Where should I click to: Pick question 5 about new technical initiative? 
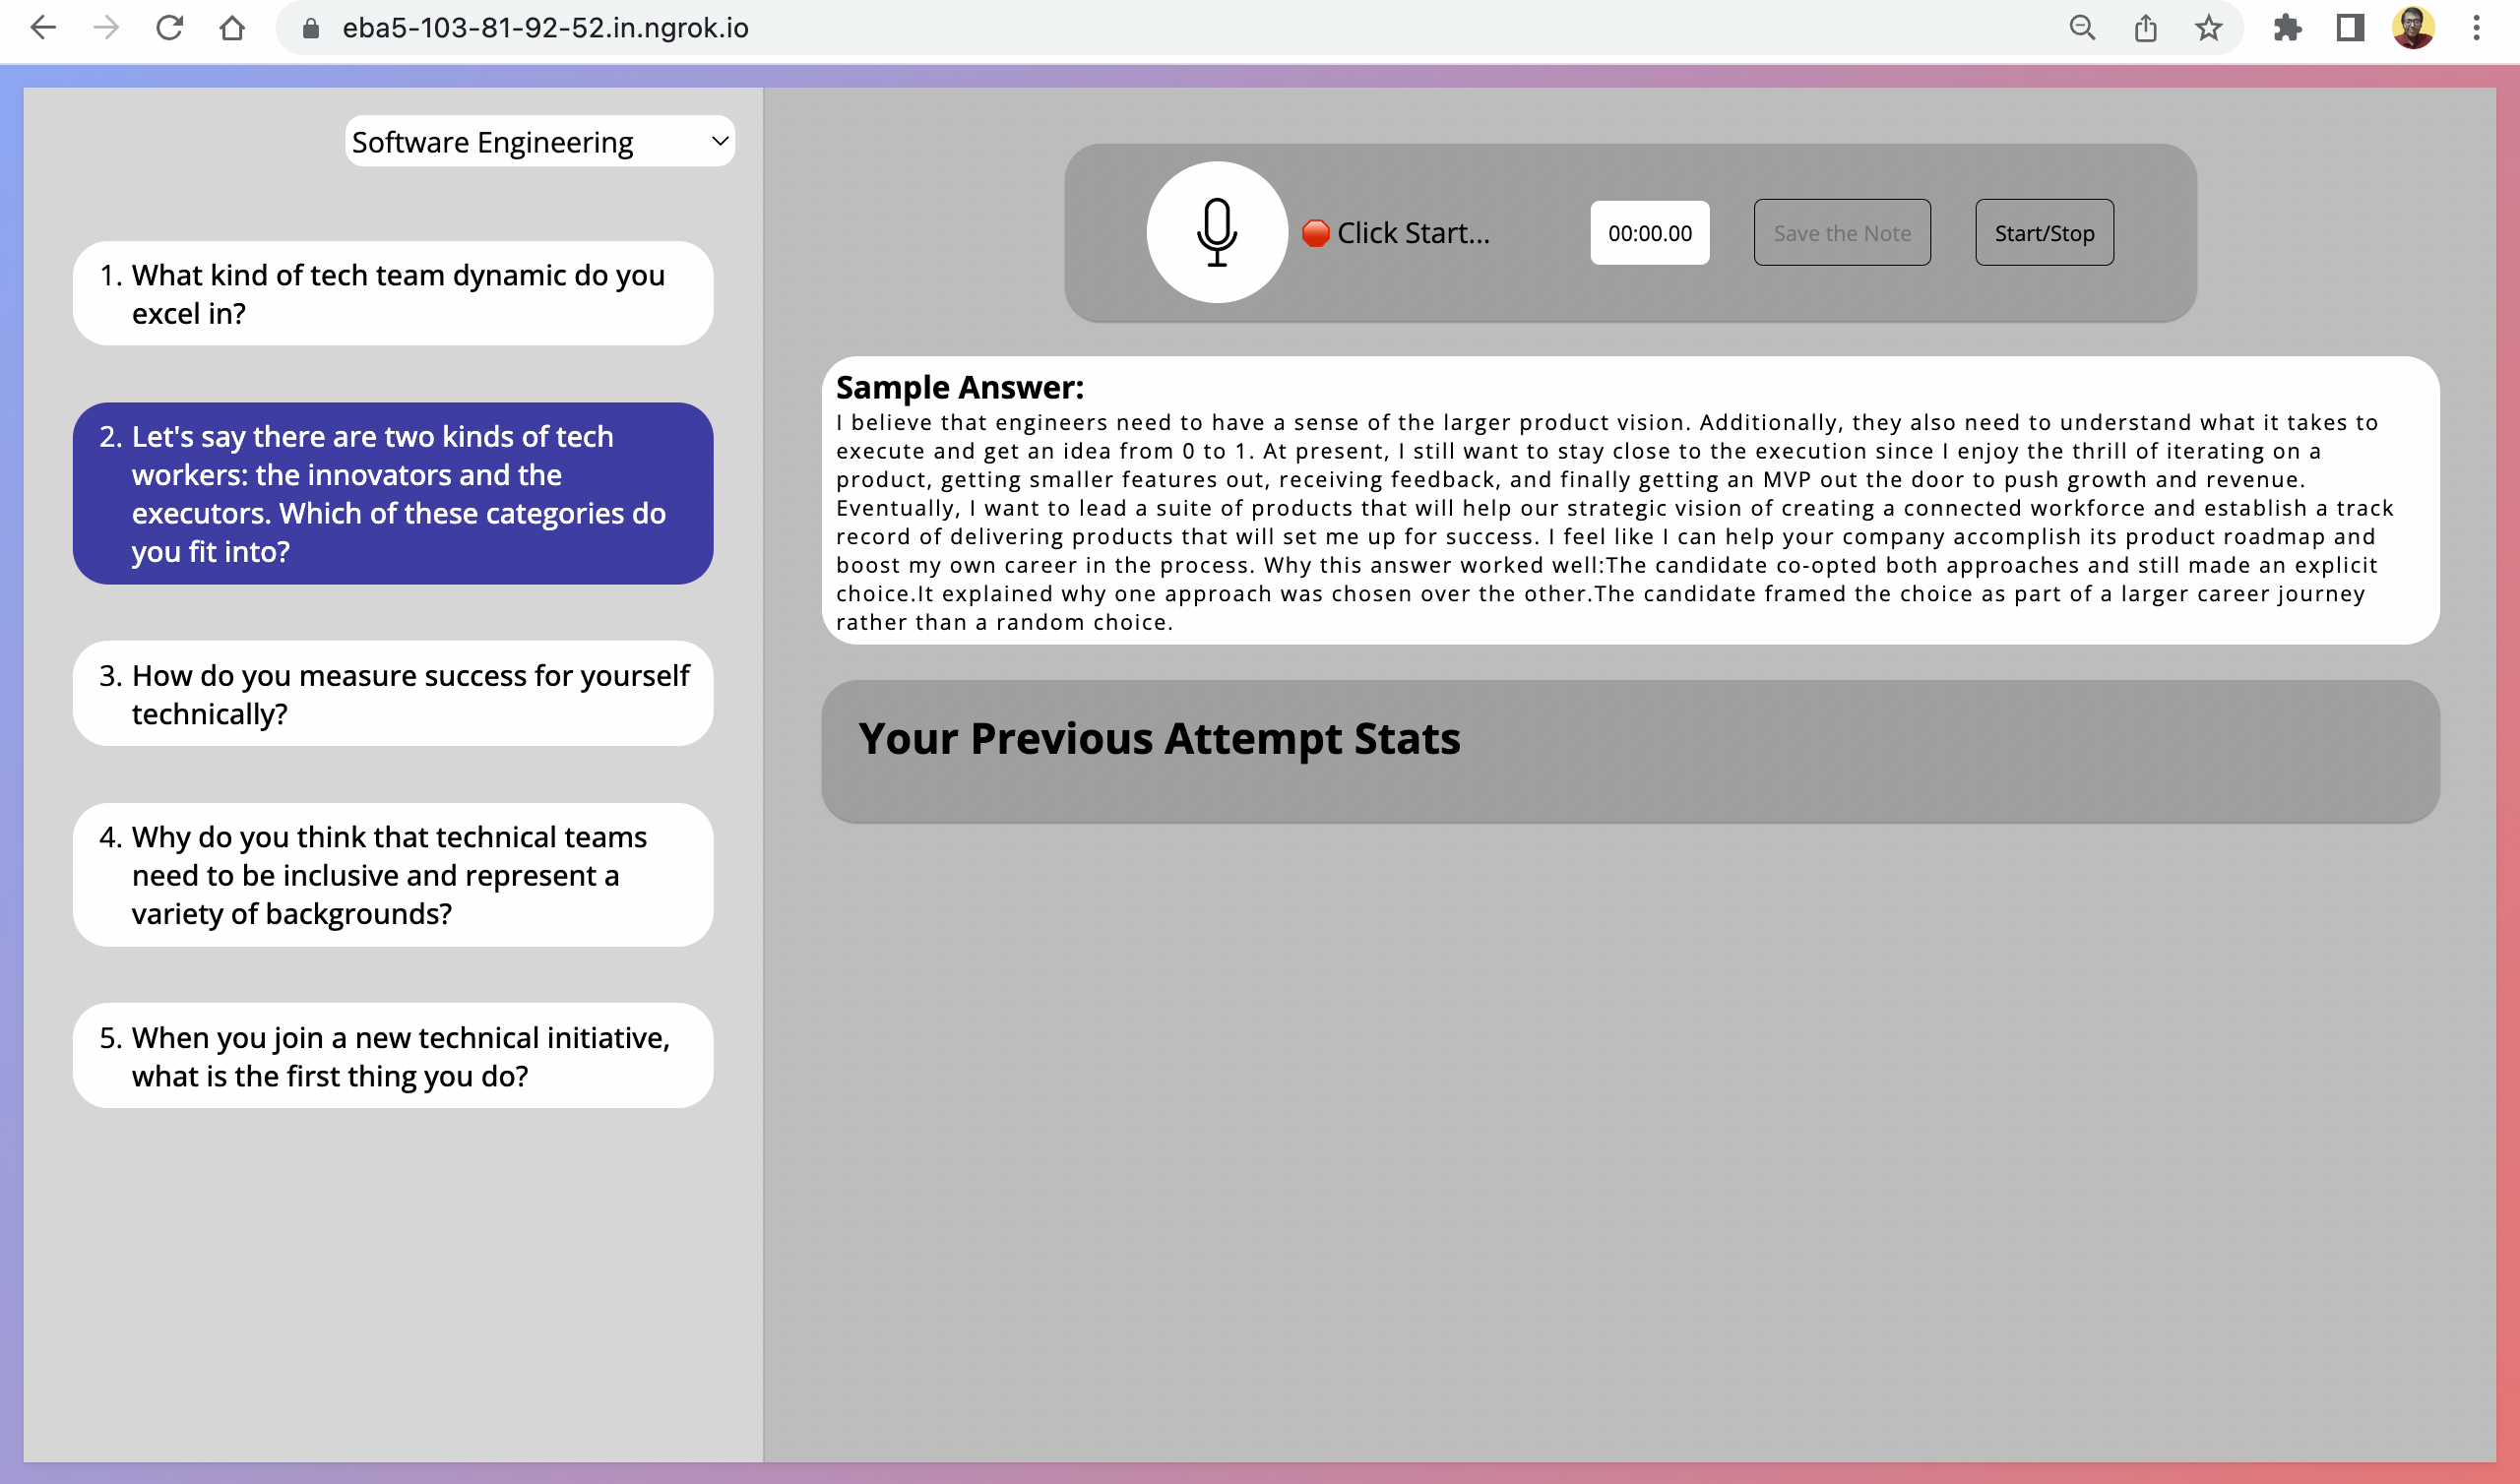pos(393,1056)
